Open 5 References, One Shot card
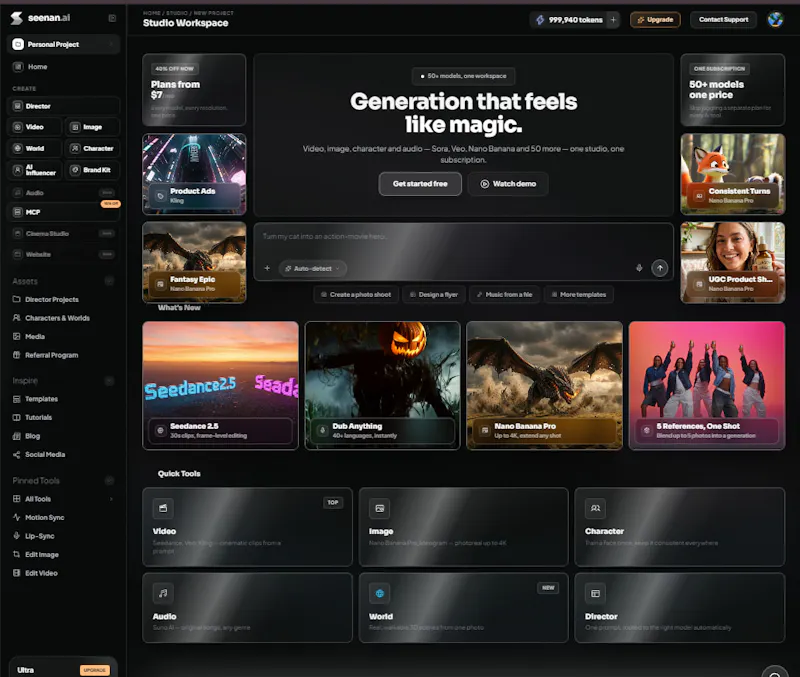 (707, 386)
